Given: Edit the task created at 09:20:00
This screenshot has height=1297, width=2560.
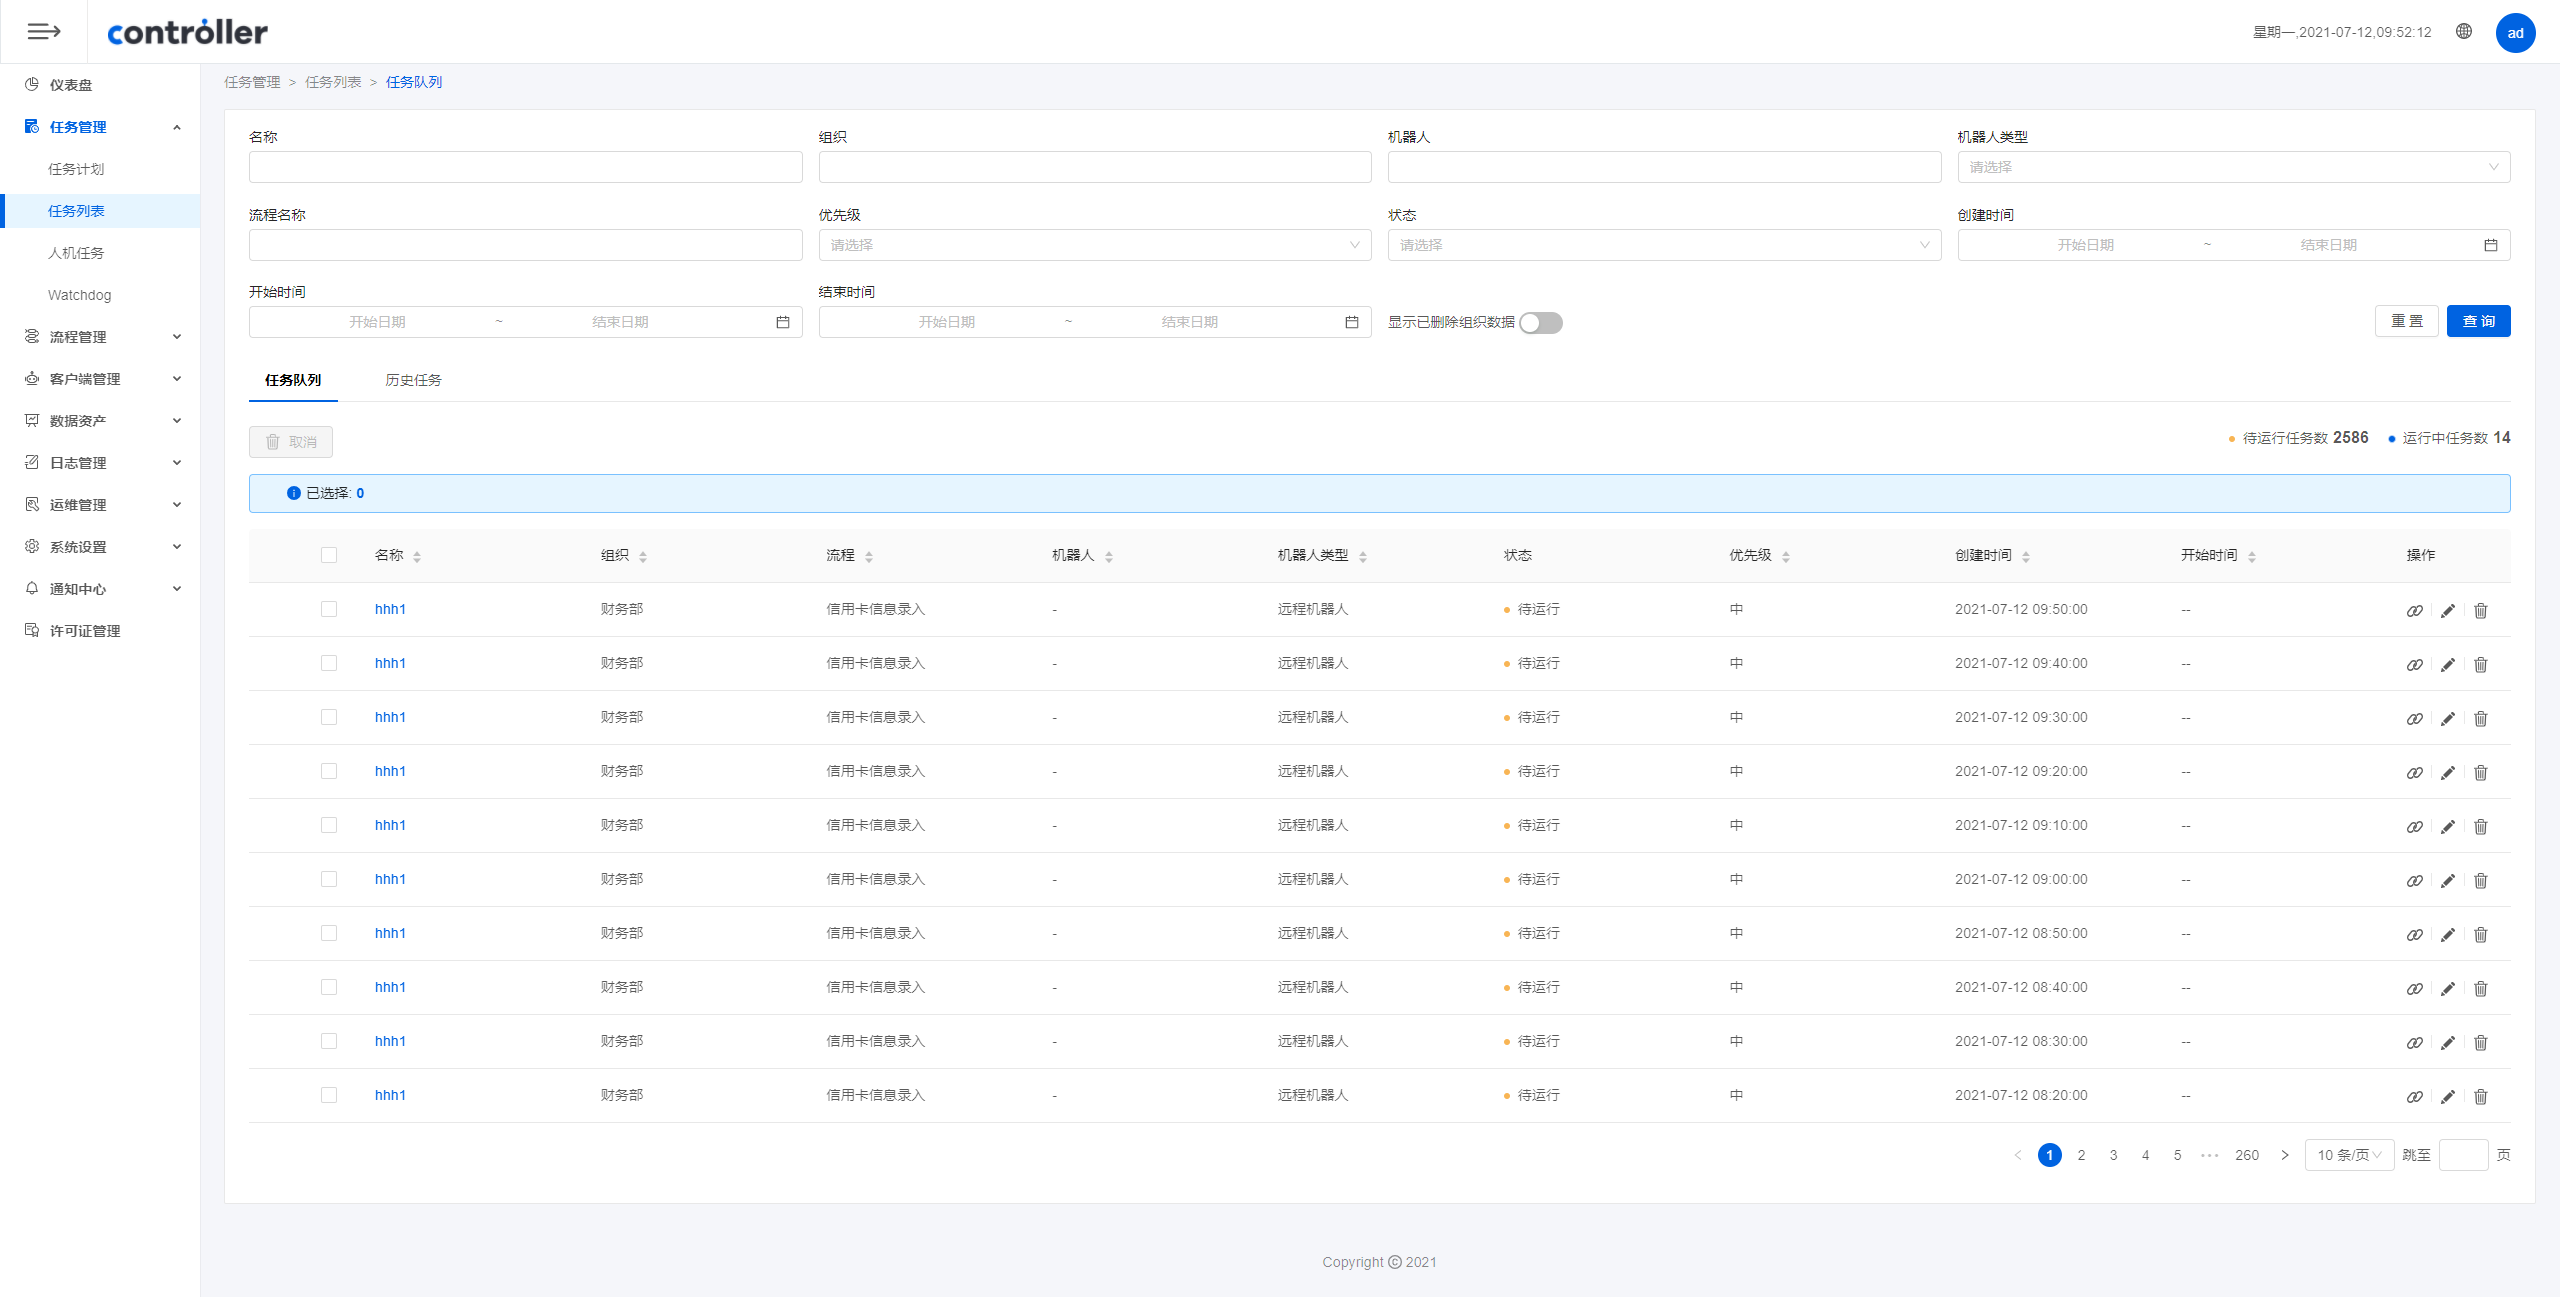Looking at the screenshot, I should click(x=2448, y=773).
